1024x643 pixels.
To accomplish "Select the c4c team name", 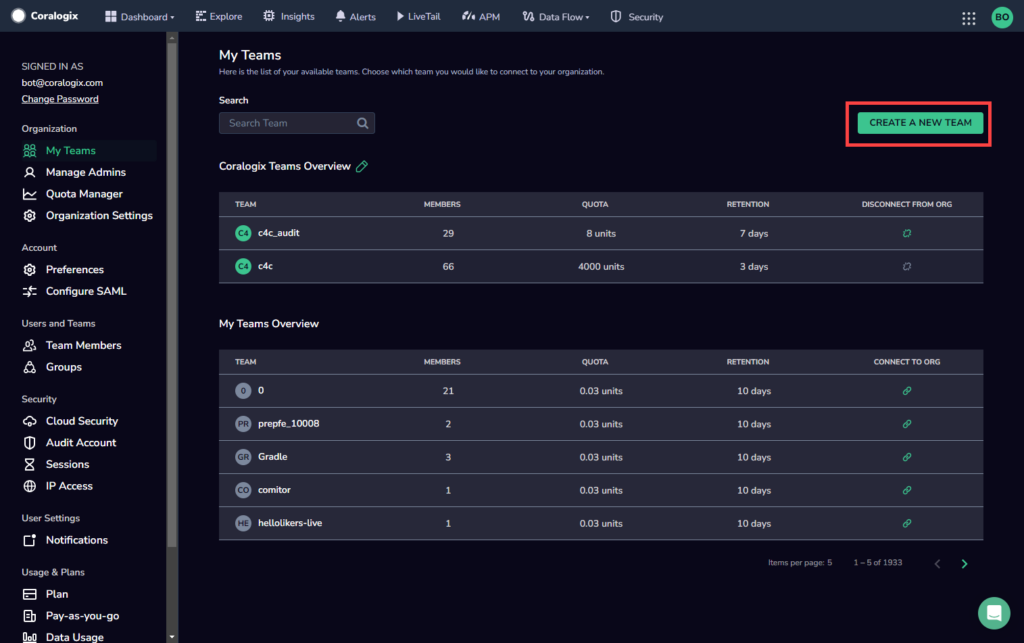I will 265,266.
